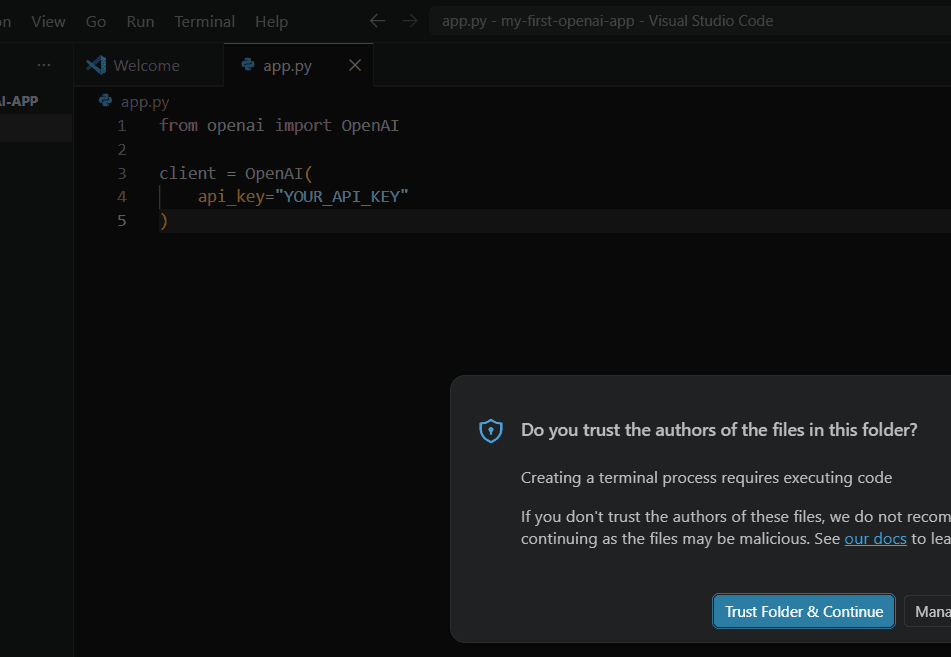Click line number 4 in the gutter

[x=122, y=197]
